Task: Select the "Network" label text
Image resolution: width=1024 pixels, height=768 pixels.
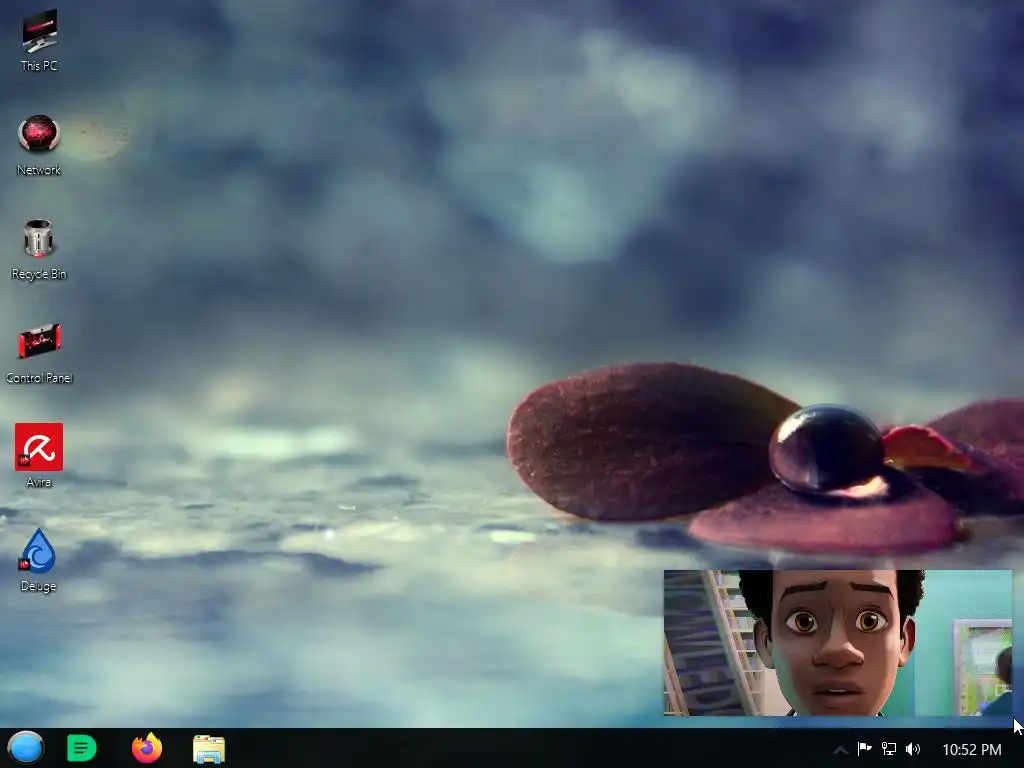Action: tap(39, 170)
